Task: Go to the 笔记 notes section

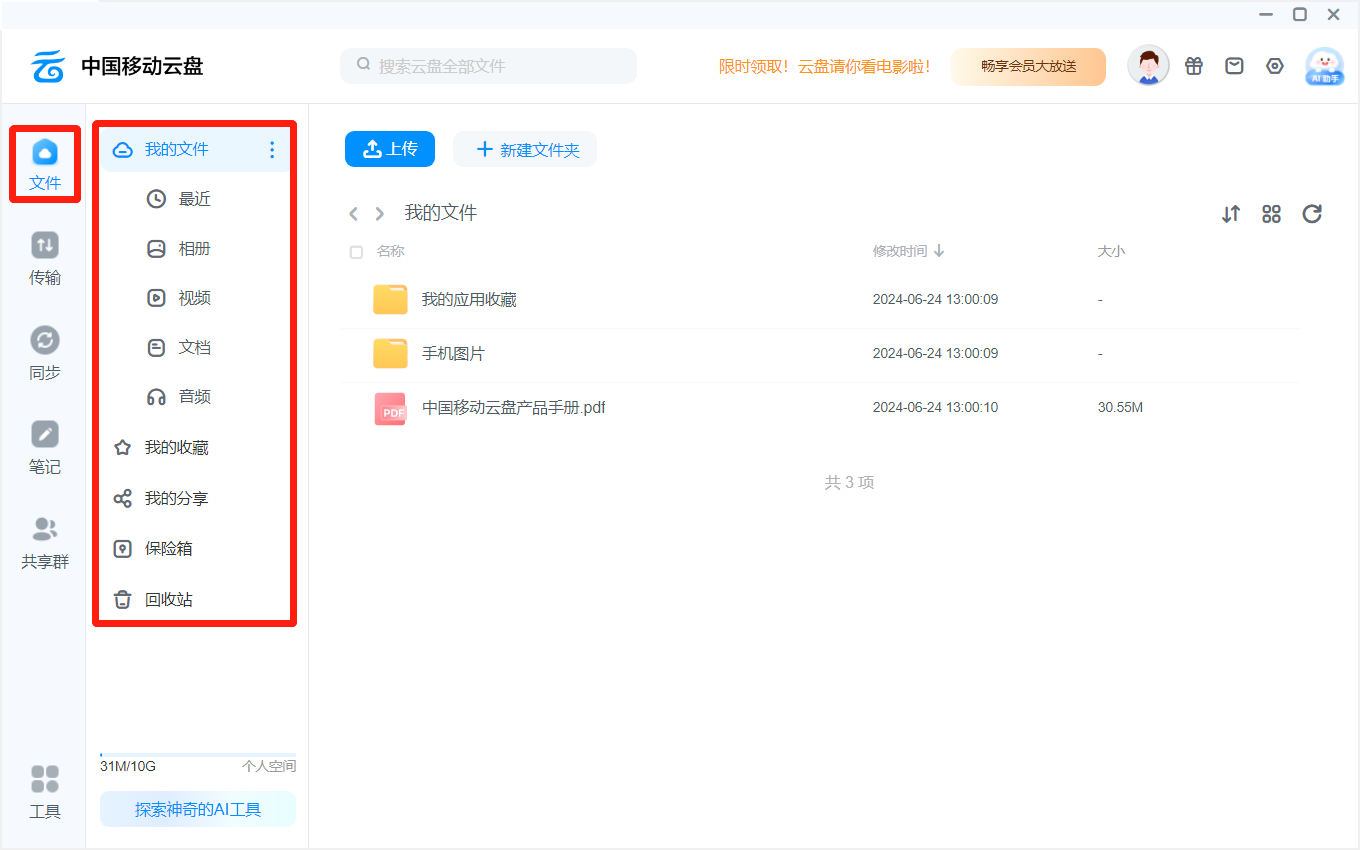Action: (x=45, y=448)
